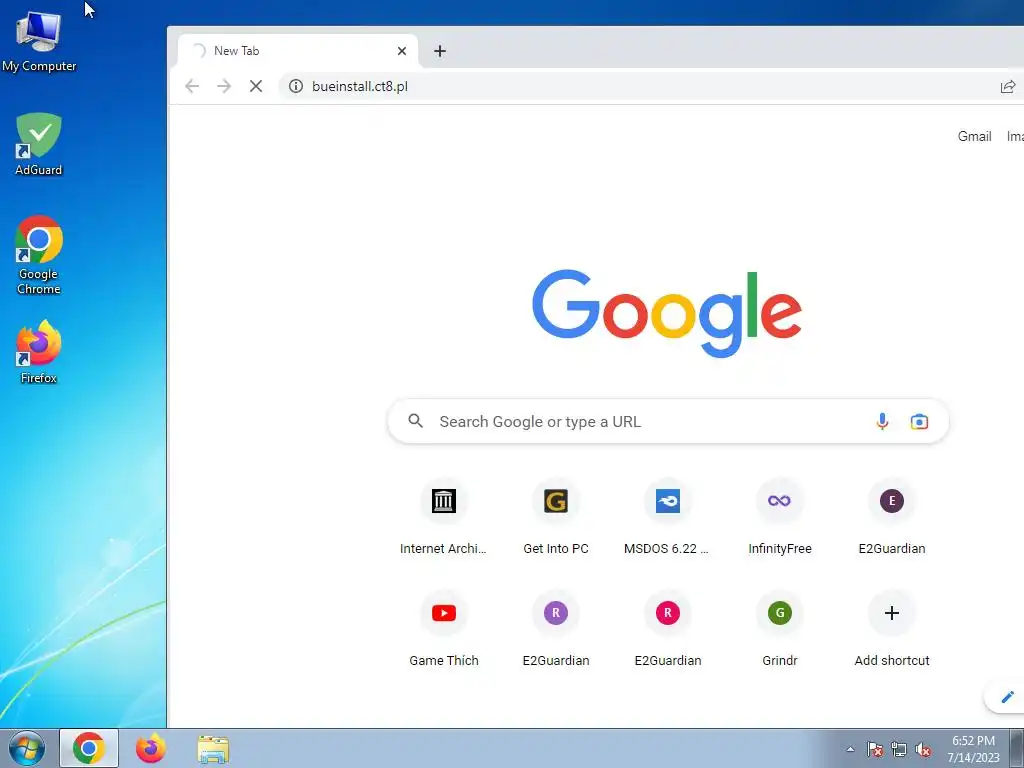This screenshot has height=768, width=1024.
Task: Switch to Chrome in taskbar
Action: (x=89, y=748)
